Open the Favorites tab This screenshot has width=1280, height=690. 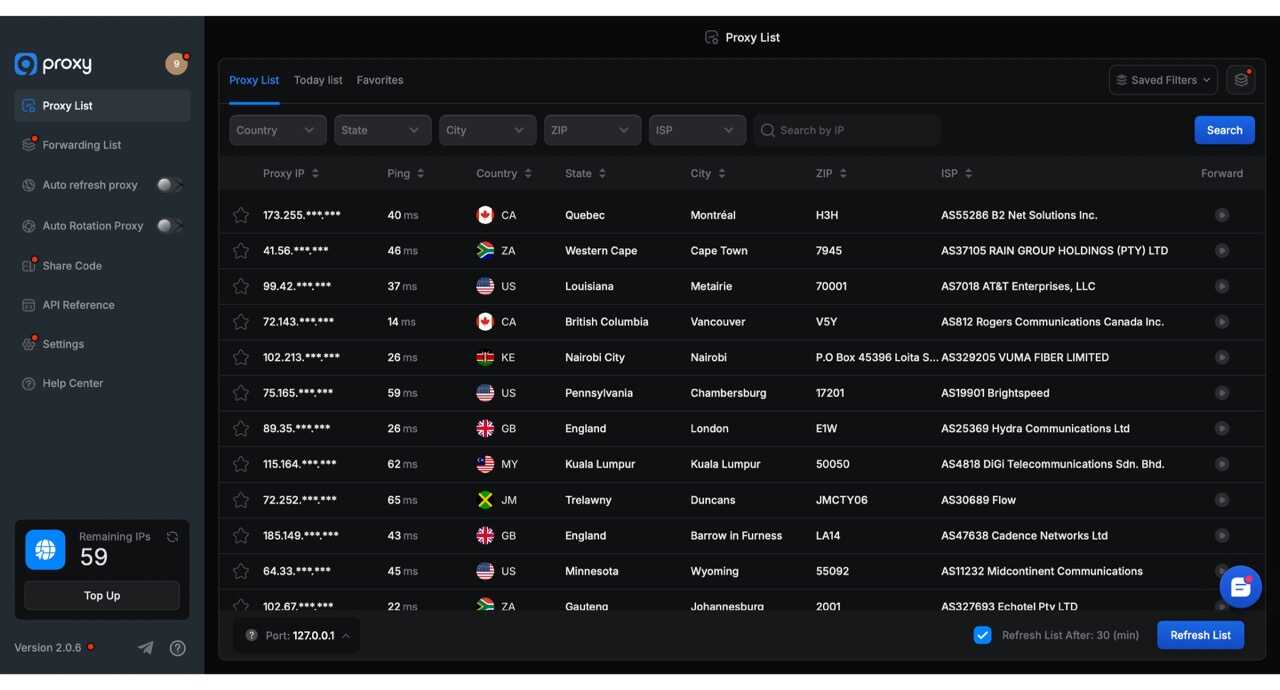[380, 80]
